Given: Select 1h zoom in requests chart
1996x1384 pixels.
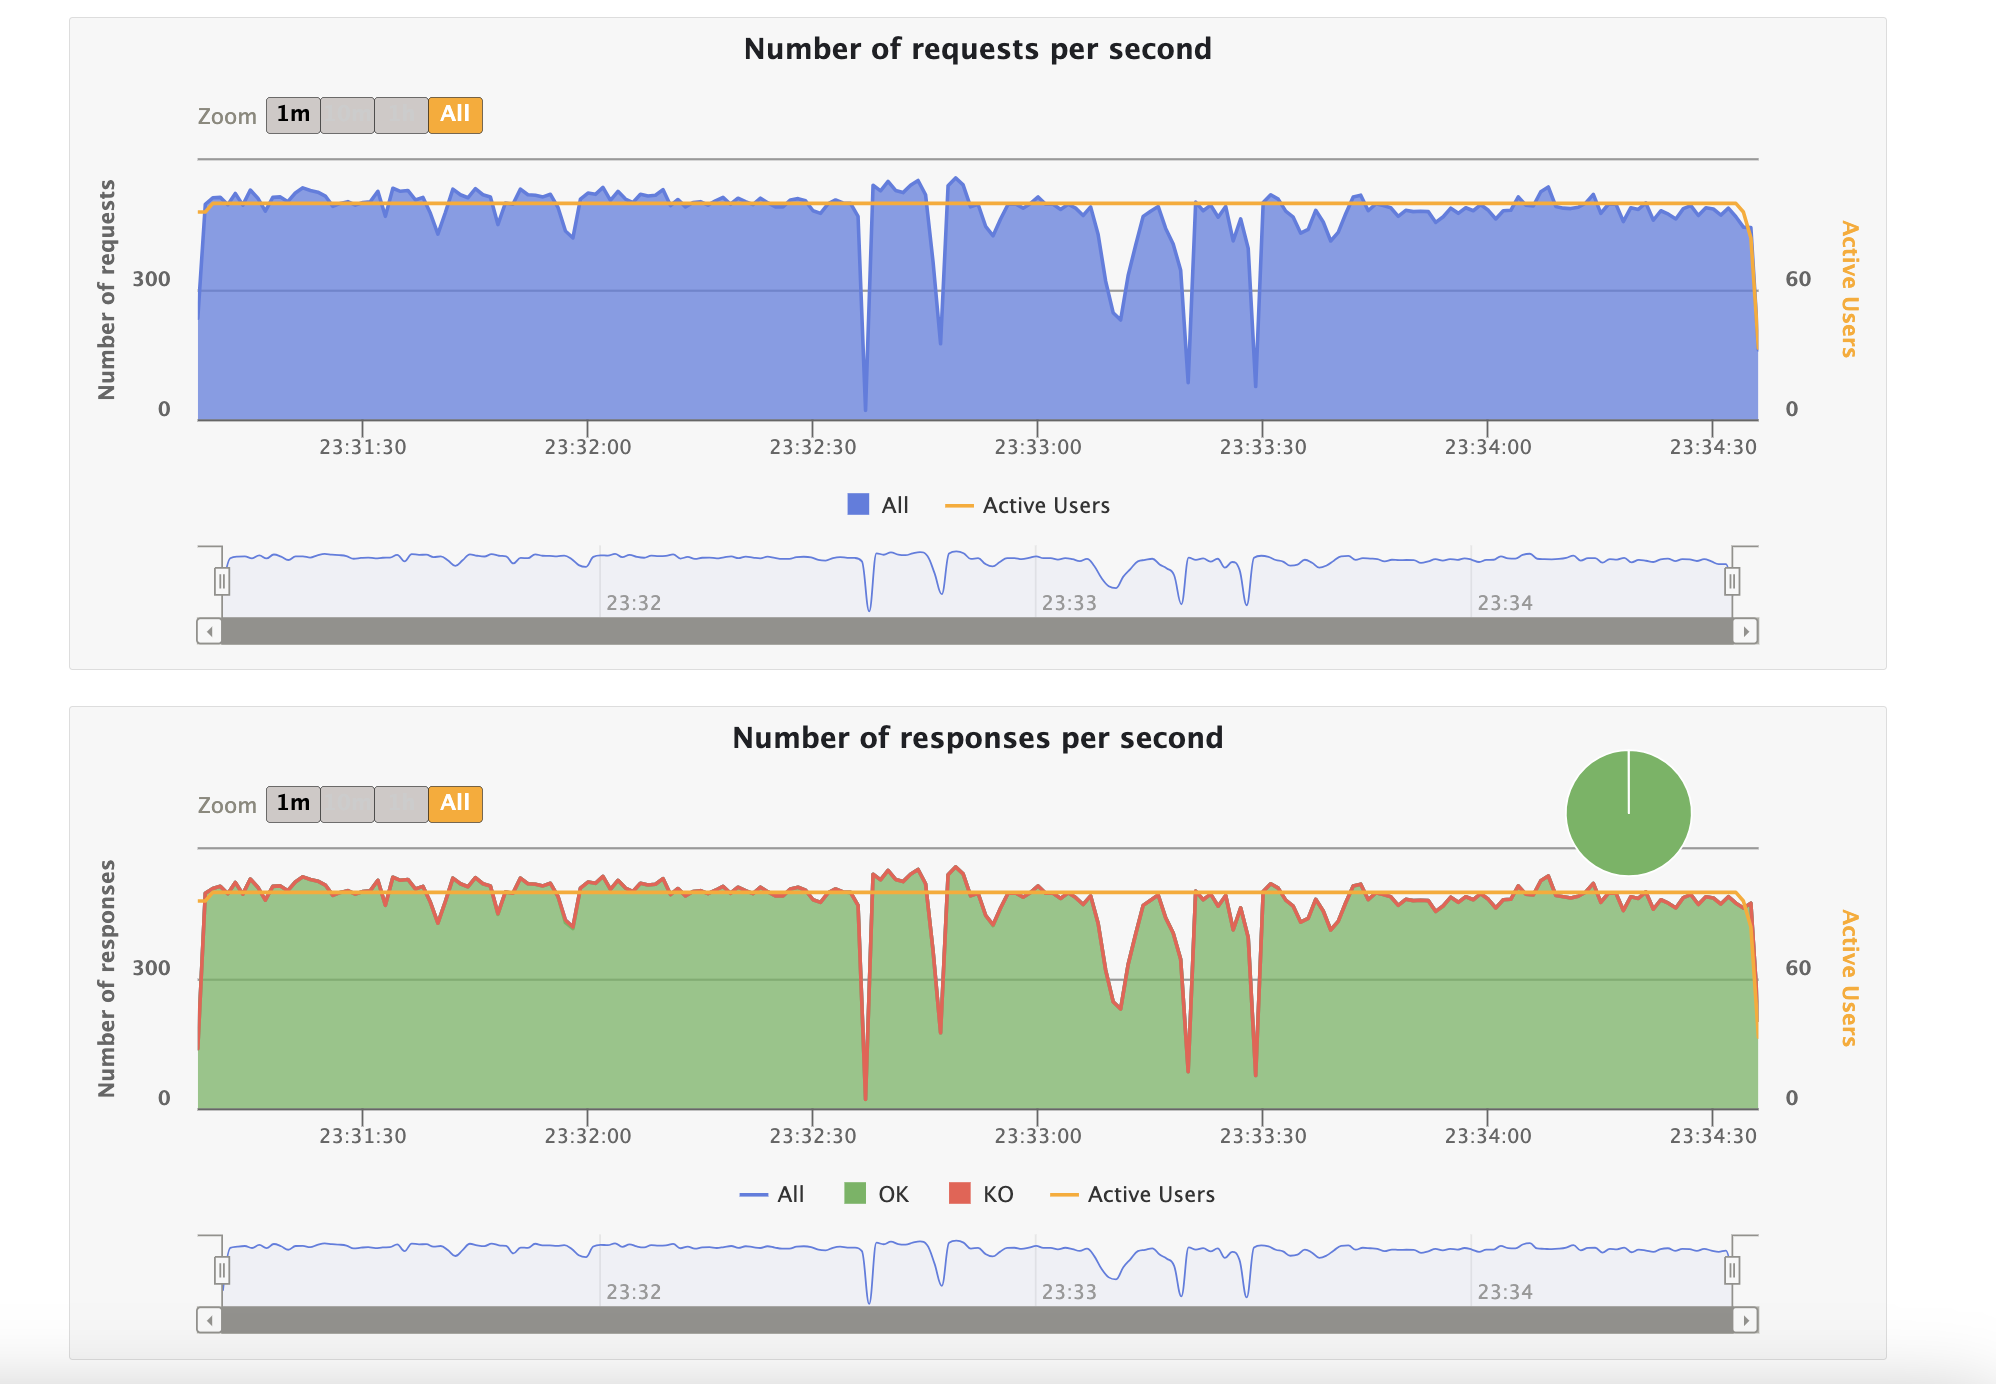Looking at the screenshot, I should [401, 115].
